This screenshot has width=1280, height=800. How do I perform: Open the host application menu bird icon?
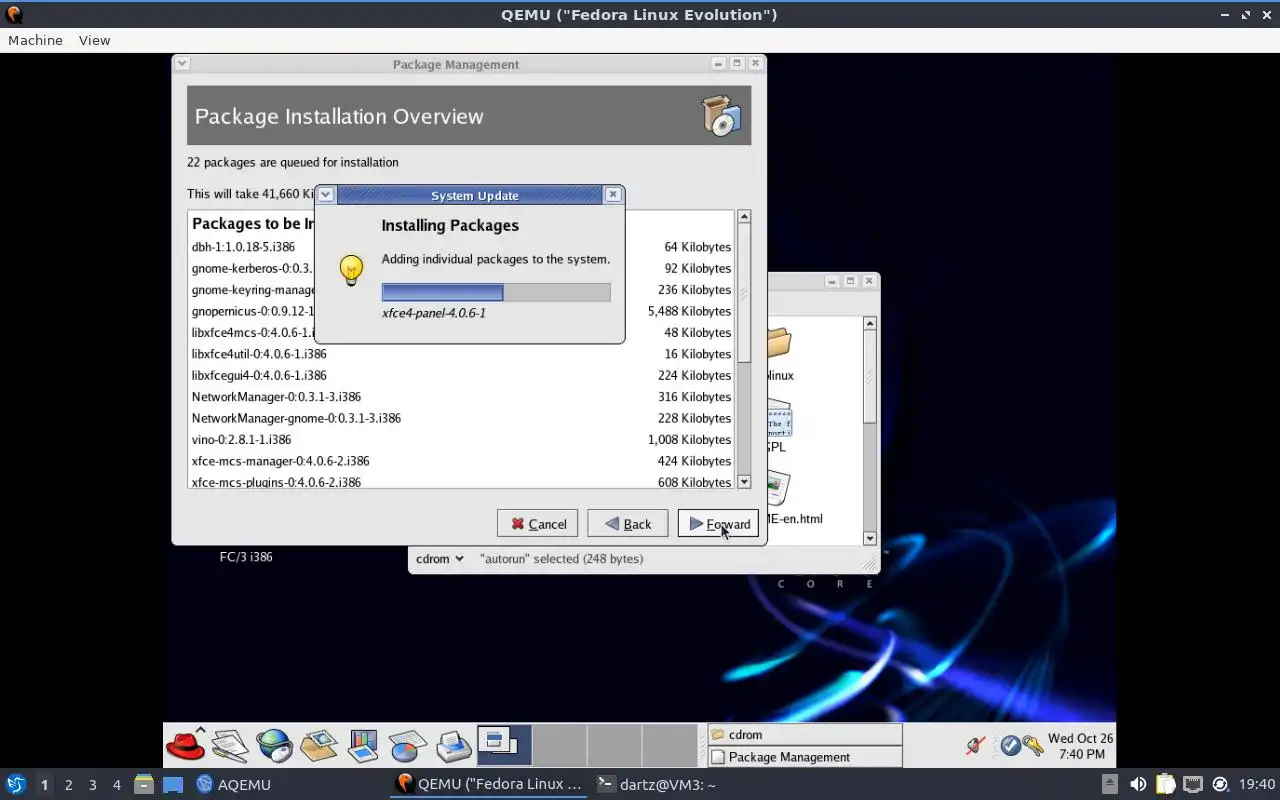pos(16,784)
